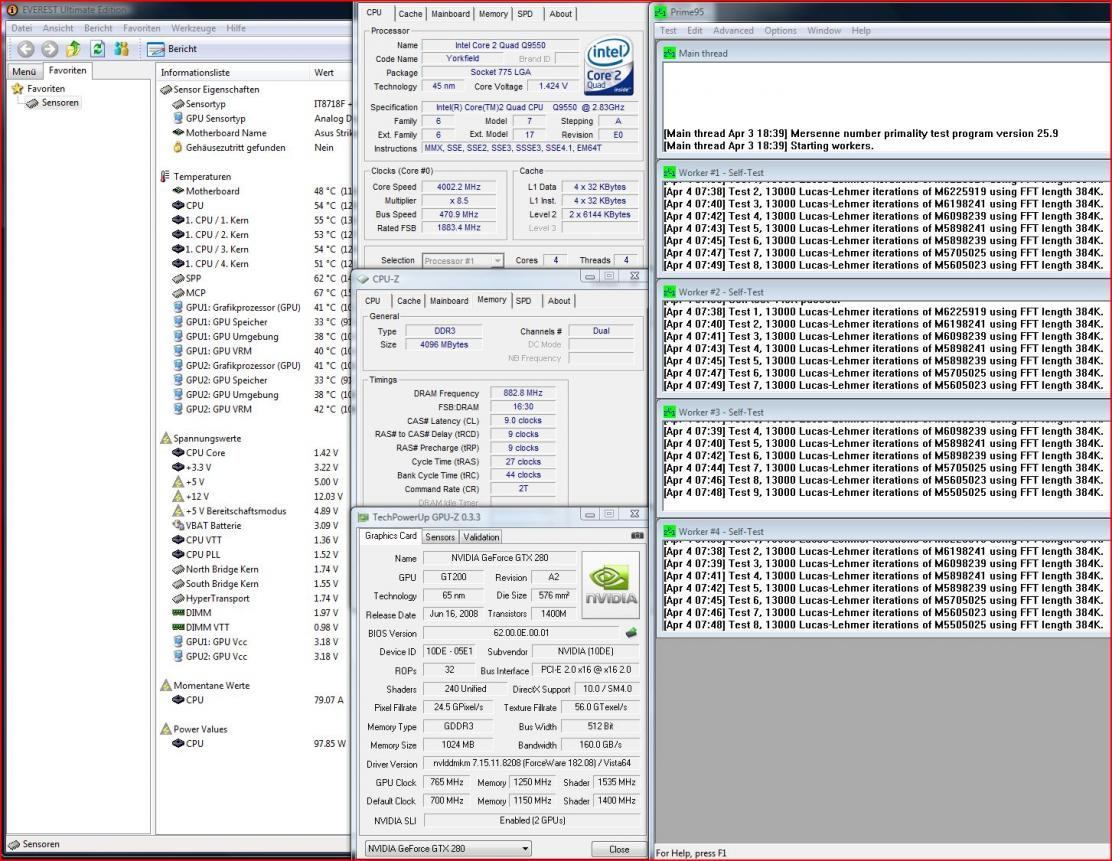Click the Refresh icon in EVEREST toolbar
Image resolution: width=1112 pixels, height=861 pixels.
pyautogui.click(x=98, y=49)
